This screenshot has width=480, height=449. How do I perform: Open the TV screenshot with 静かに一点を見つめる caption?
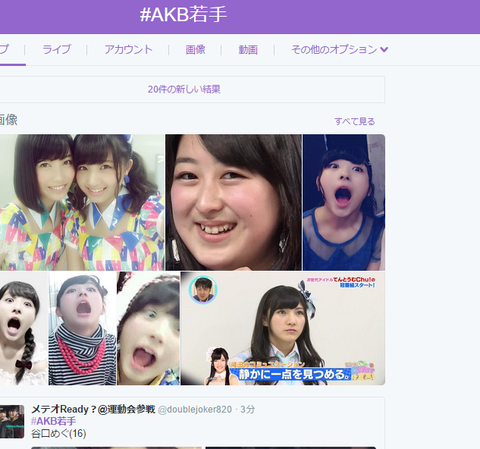(283, 328)
